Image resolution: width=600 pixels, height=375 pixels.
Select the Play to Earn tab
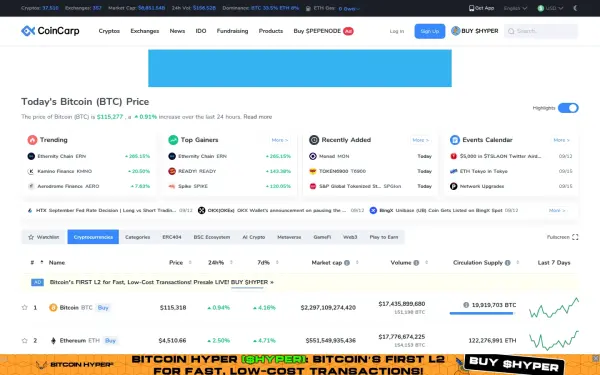pyautogui.click(x=384, y=237)
